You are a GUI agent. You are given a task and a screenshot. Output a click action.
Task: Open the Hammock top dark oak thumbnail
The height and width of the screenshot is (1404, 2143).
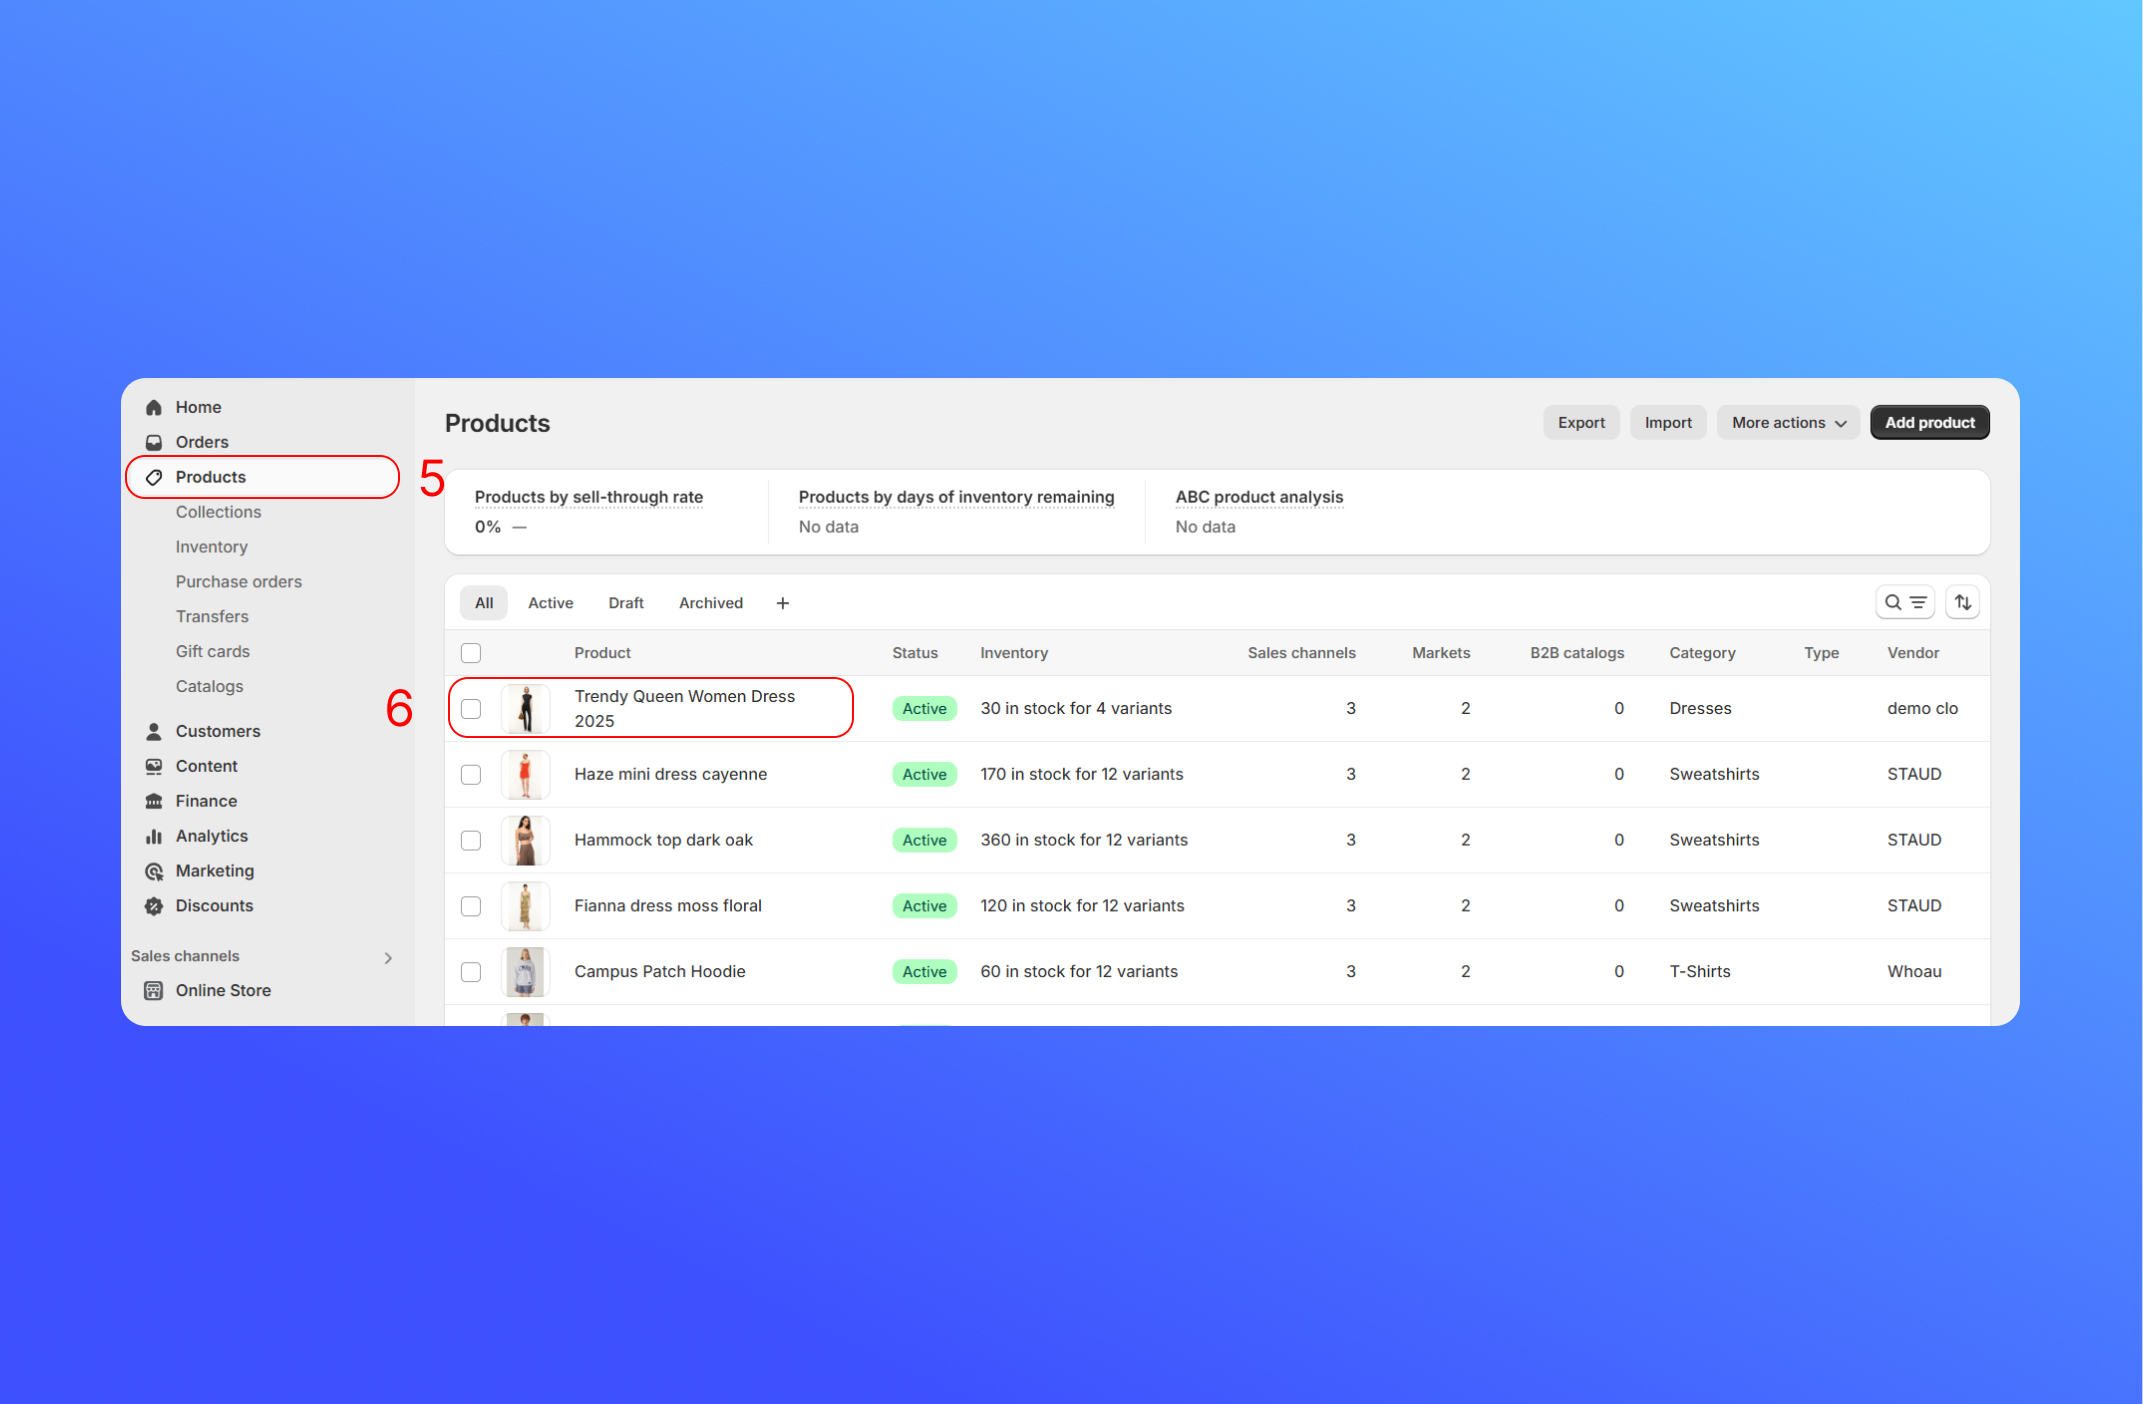525,840
